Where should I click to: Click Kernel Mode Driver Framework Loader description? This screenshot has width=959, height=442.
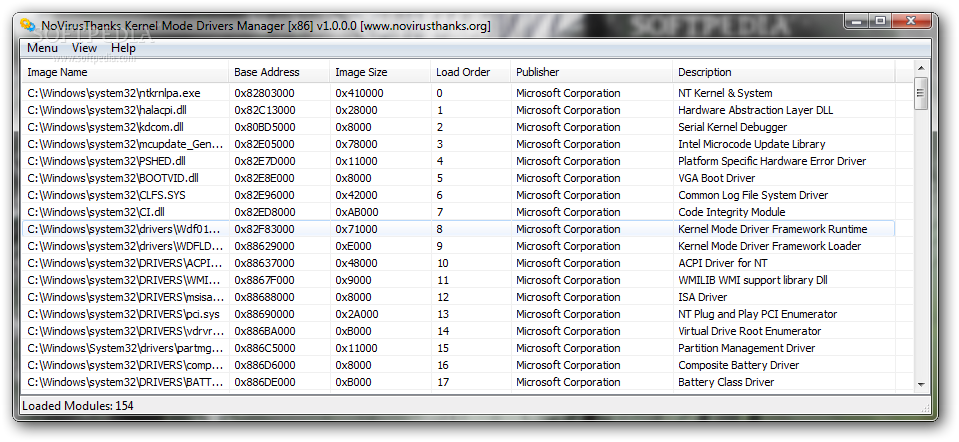pos(770,246)
